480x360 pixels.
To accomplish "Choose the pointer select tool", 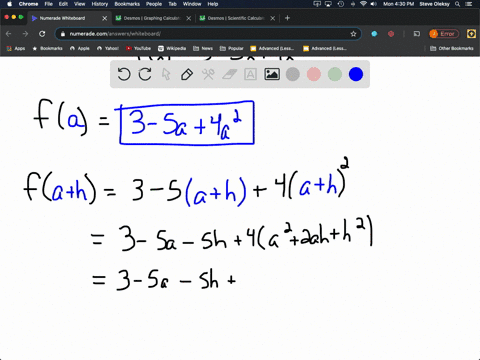I will [x=166, y=74].
